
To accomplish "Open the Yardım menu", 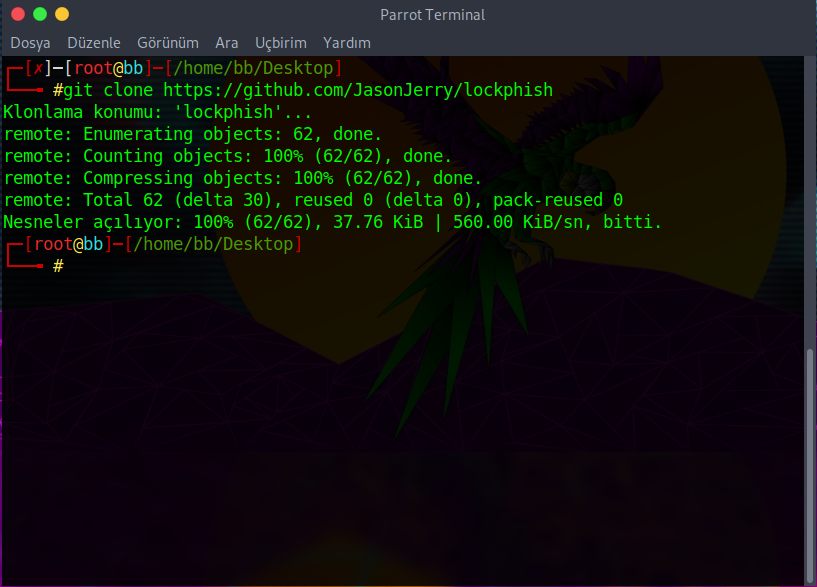I will tap(346, 43).
